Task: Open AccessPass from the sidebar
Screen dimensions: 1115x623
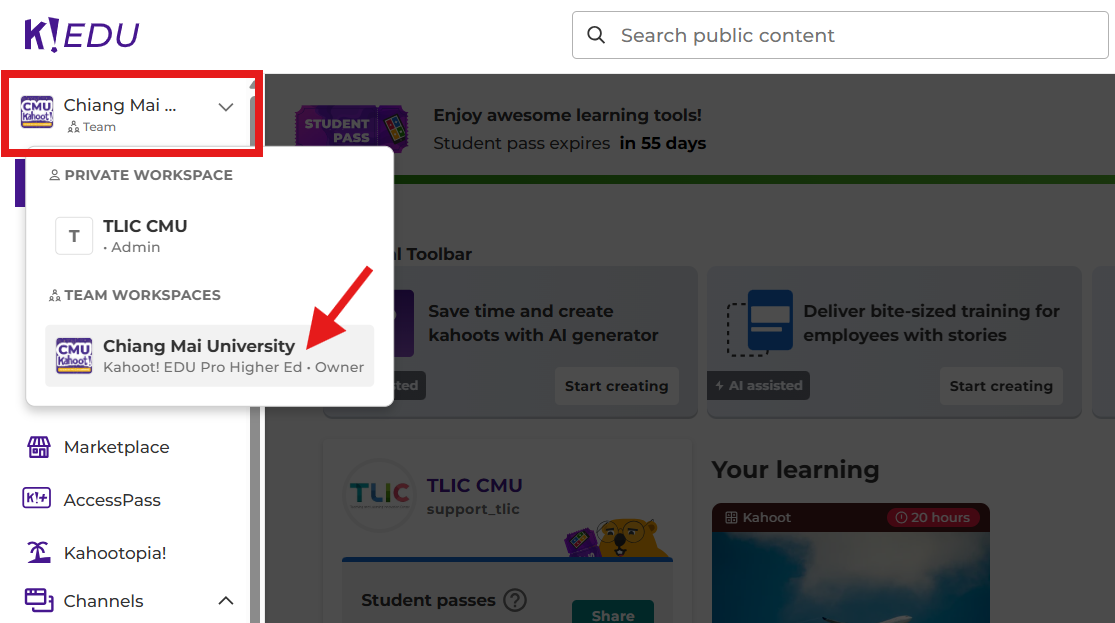Action: pos(112,500)
